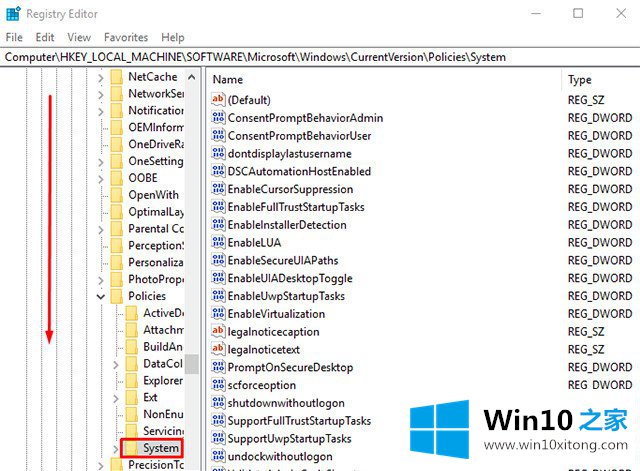This screenshot has width=640, height=471.
Task: Expand the Parental Controls tree node
Action: 101,229
